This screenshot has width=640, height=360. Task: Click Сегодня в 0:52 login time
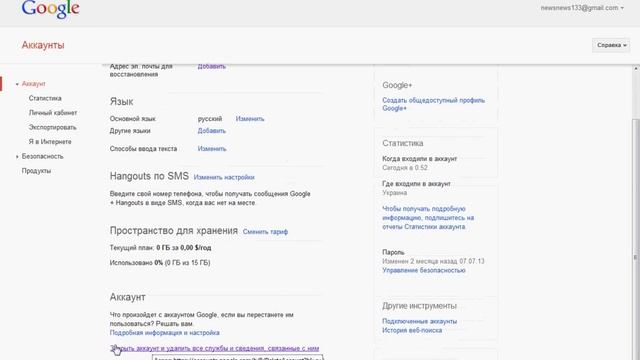(405, 168)
